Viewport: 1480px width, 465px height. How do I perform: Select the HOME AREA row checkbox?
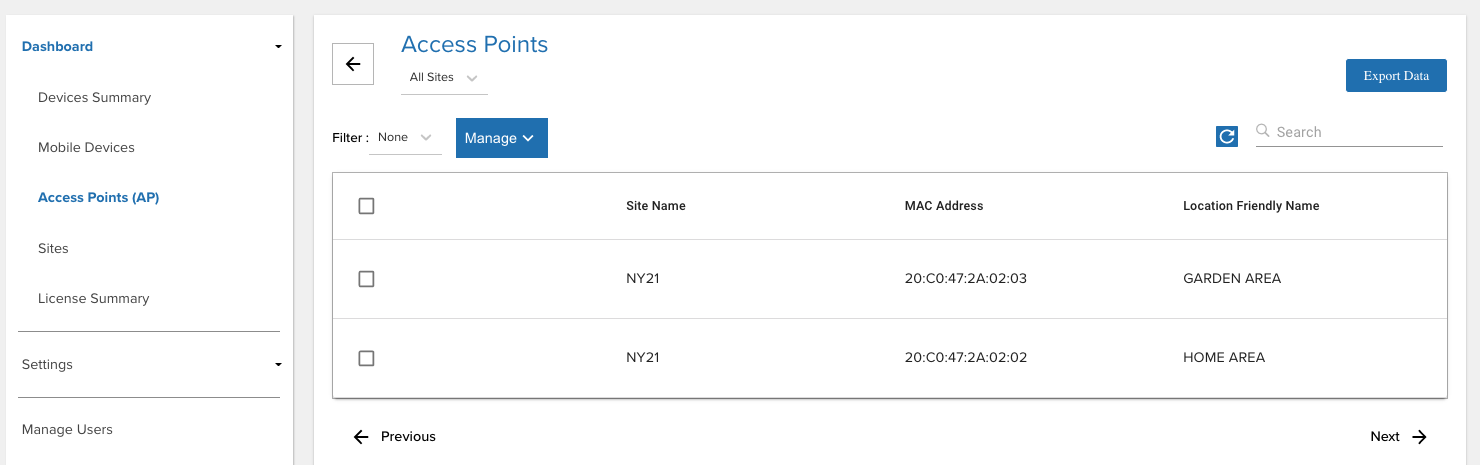tap(366, 358)
